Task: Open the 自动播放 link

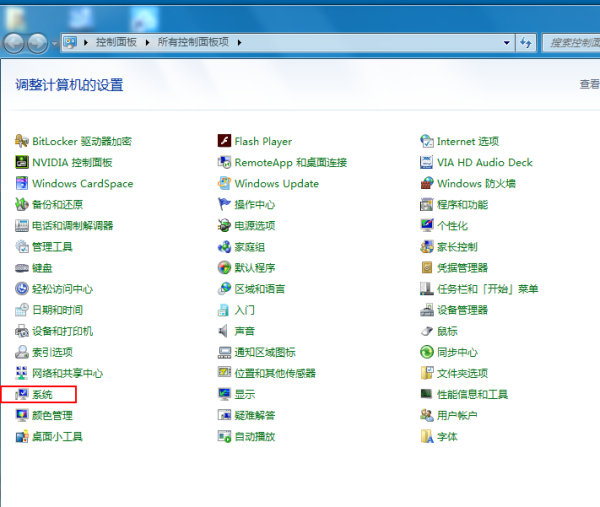Action: (255, 436)
